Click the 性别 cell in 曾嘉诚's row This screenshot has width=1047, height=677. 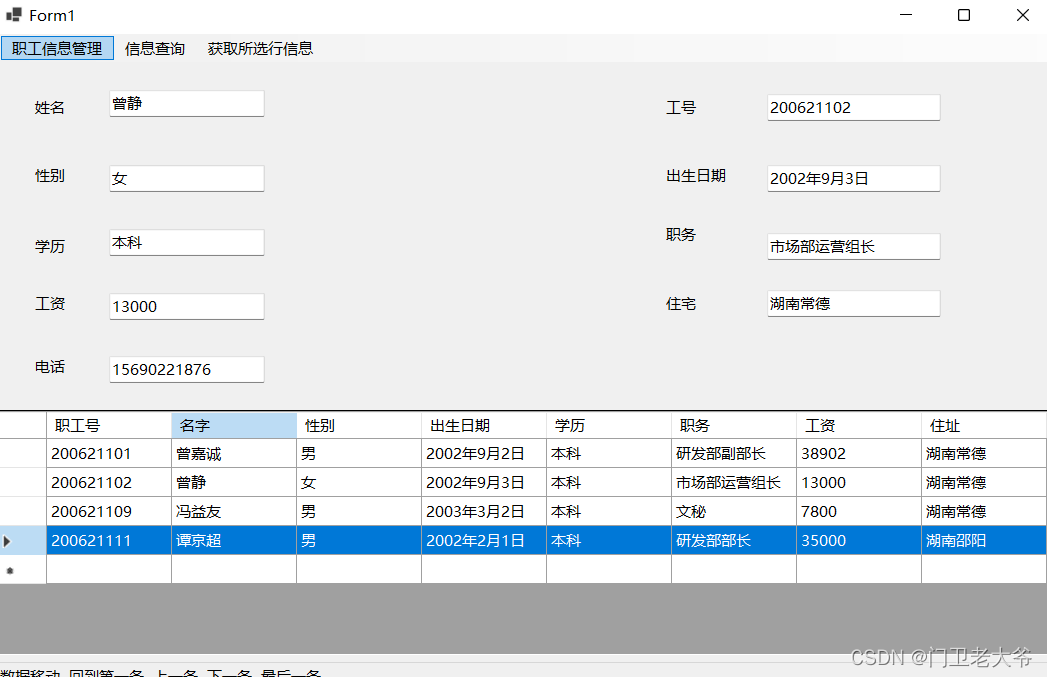pyautogui.click(x=359, y=453)
